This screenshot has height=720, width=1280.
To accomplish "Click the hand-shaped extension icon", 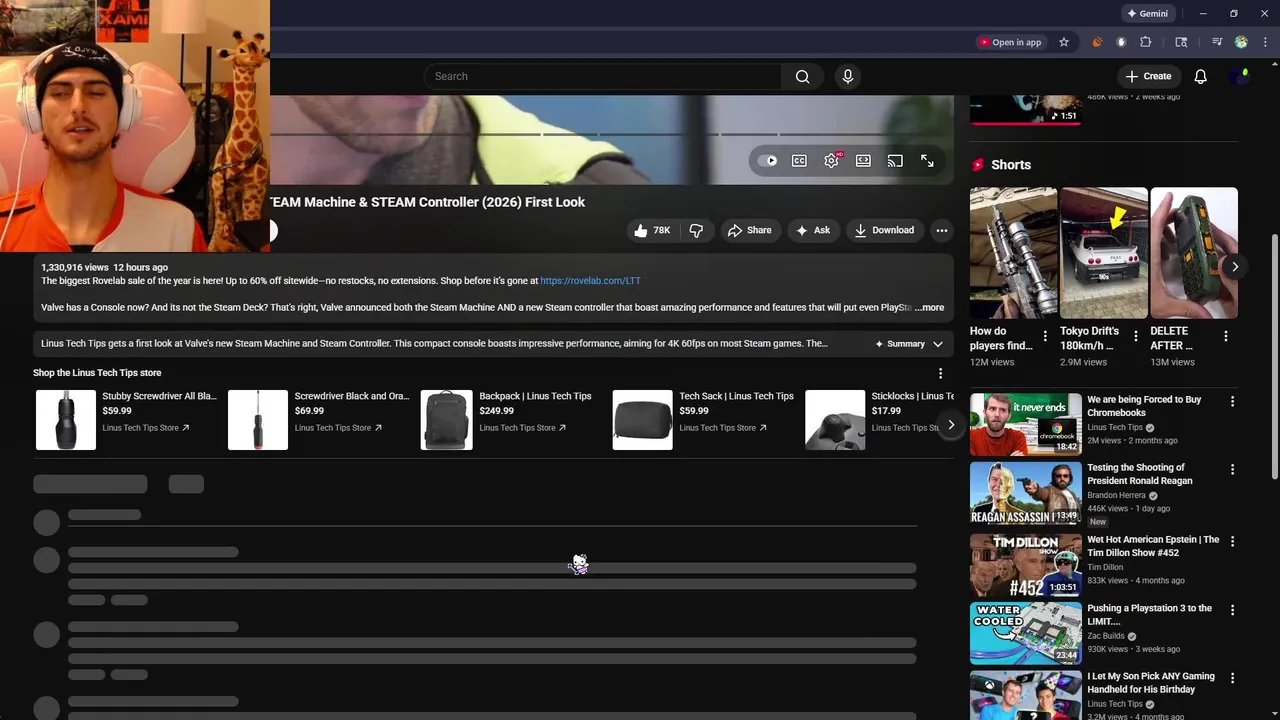I will [1121, 42].
